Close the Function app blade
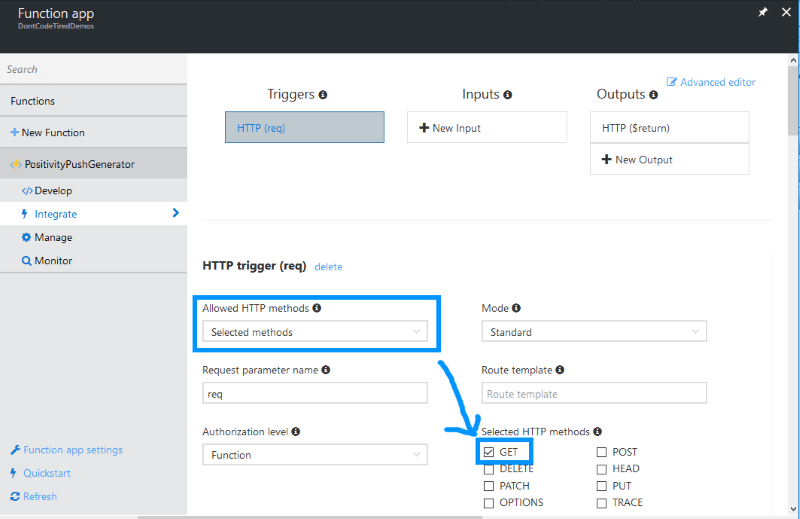This screenshot has height=519, width=800. [x=786, y=12]
